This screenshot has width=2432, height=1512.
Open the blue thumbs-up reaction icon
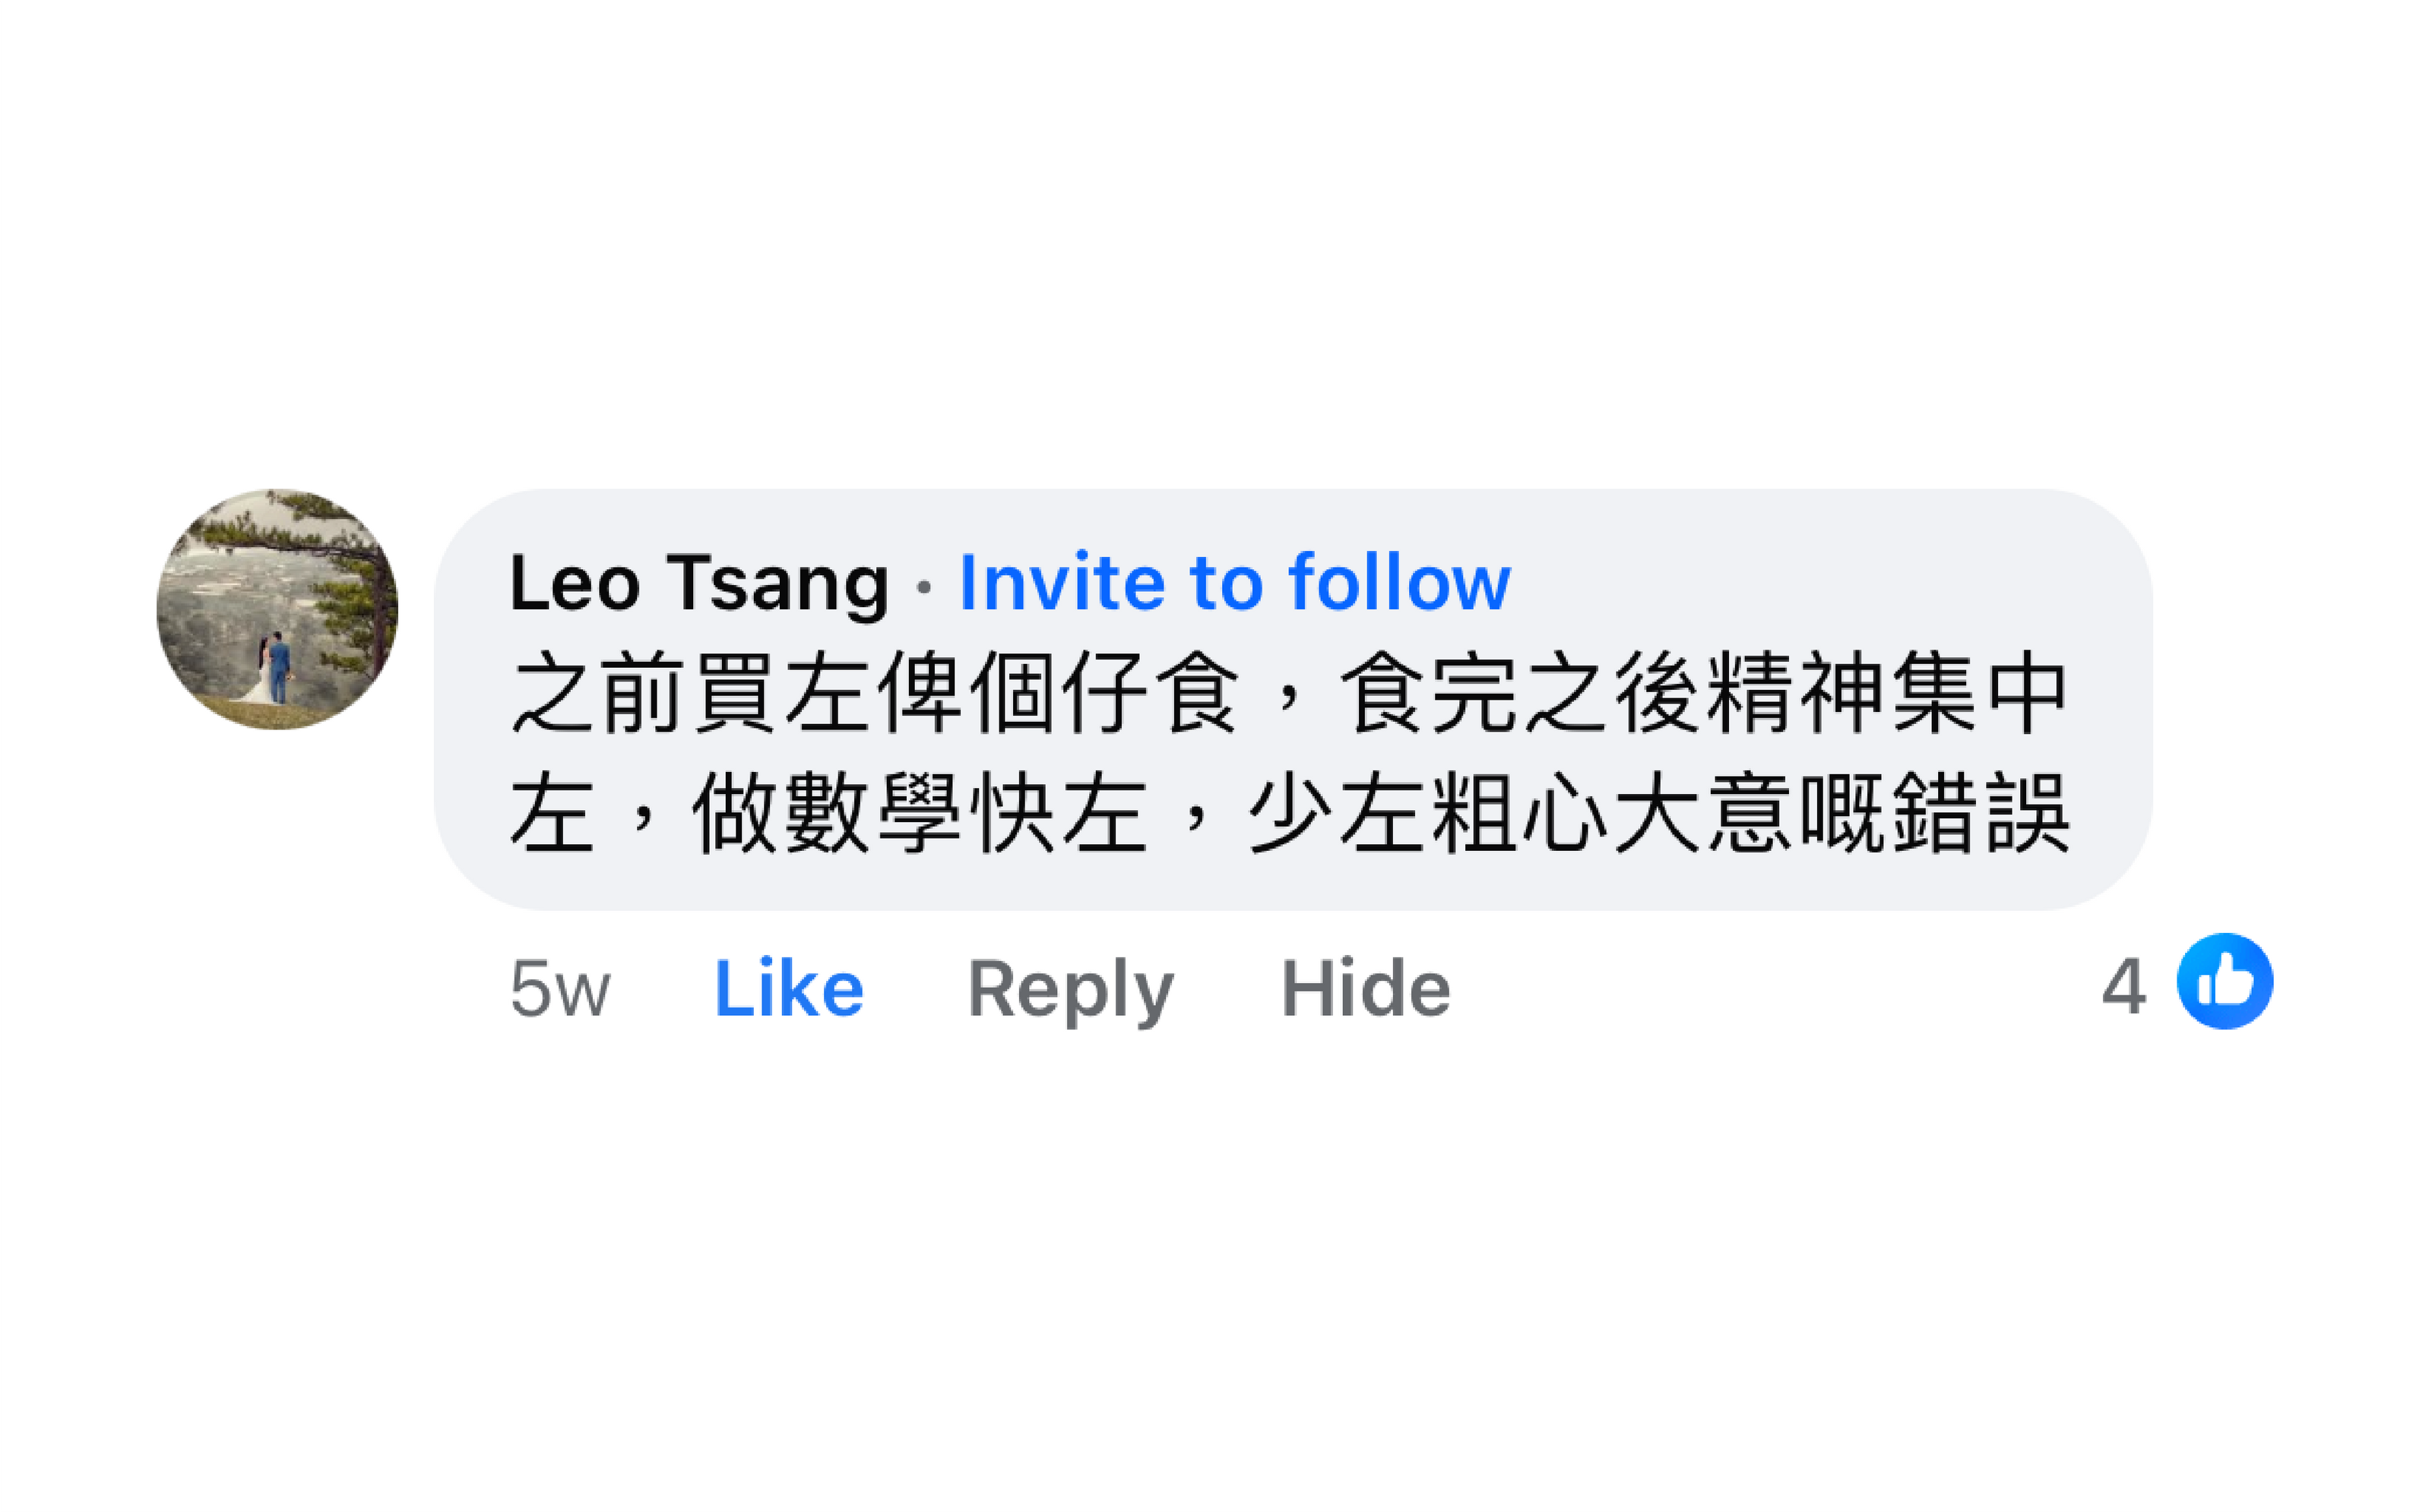click(2224, 981)
